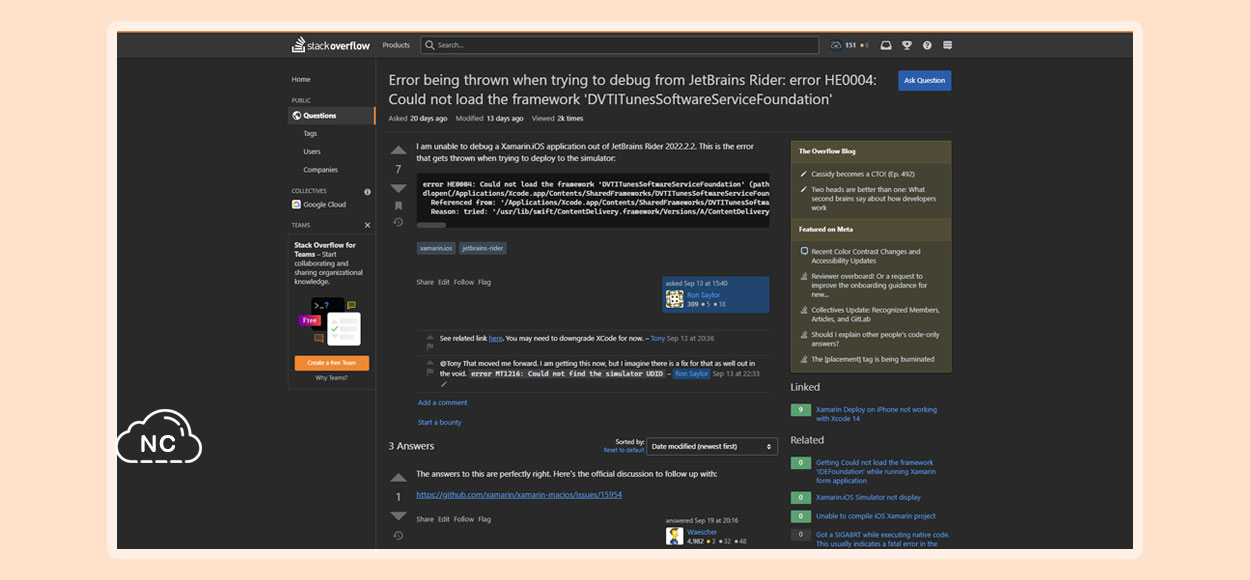Open linked 'Xamarin Deploy on iPhone not working'
1250x580 pixels.
tap(876, 414)
